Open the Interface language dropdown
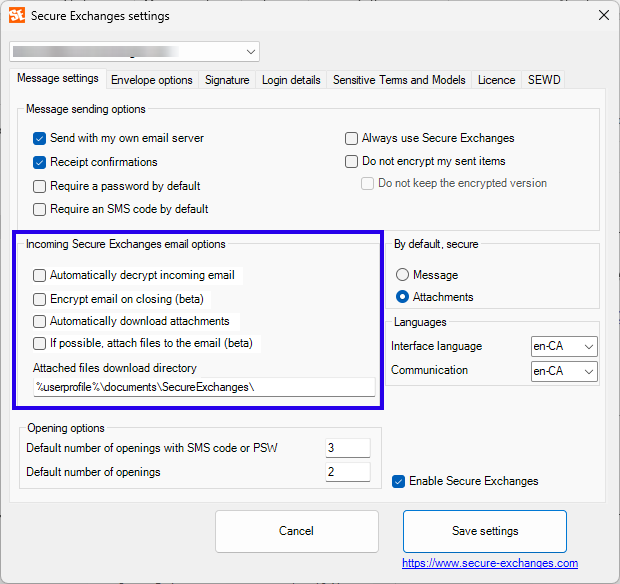The width and height of the screenshot is (620, 584). (x=564, y=346)
